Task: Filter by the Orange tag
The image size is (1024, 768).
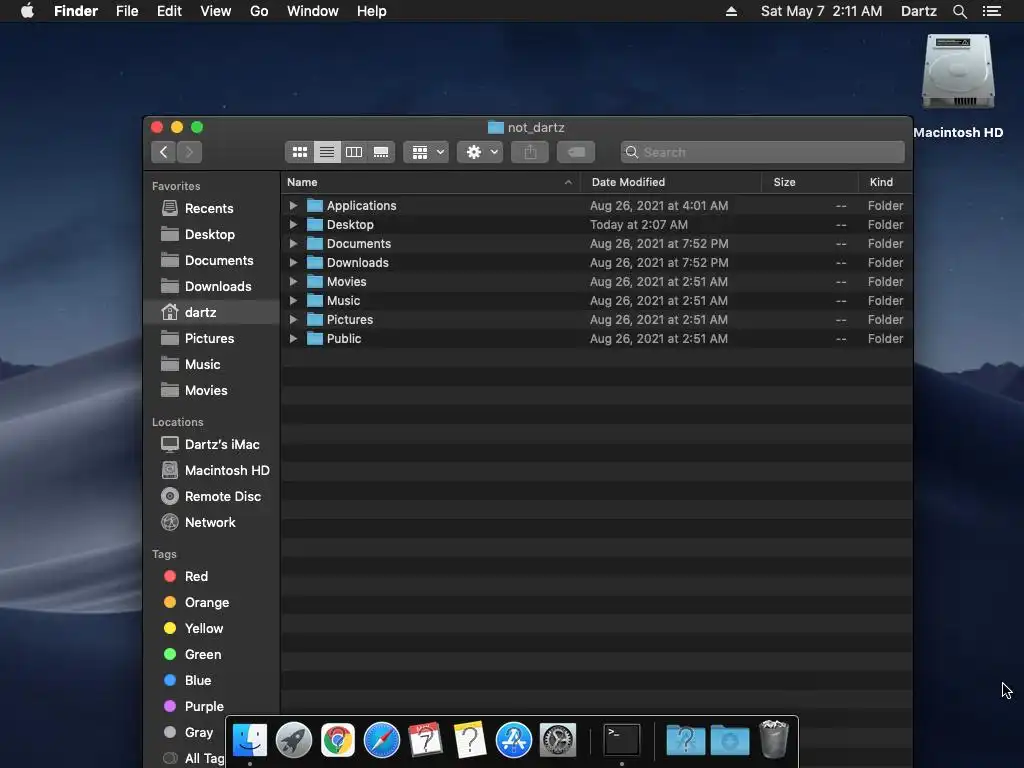Action: [x=212, y=603]
